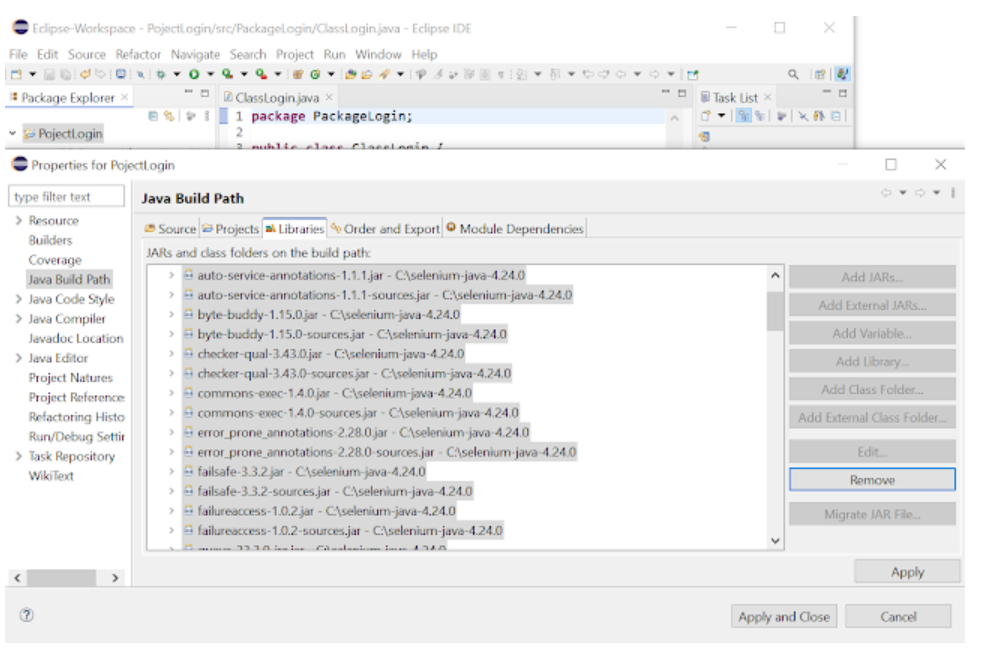Expand the byte-buddy-1.15.0.jar entry
The height and width of the screenshot is (657, 985).
171,314
